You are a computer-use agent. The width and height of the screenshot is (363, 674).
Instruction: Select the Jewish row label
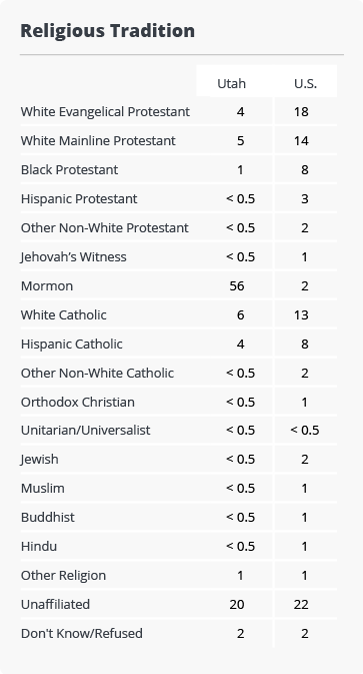pyautogui.click(x=40, y=459)
